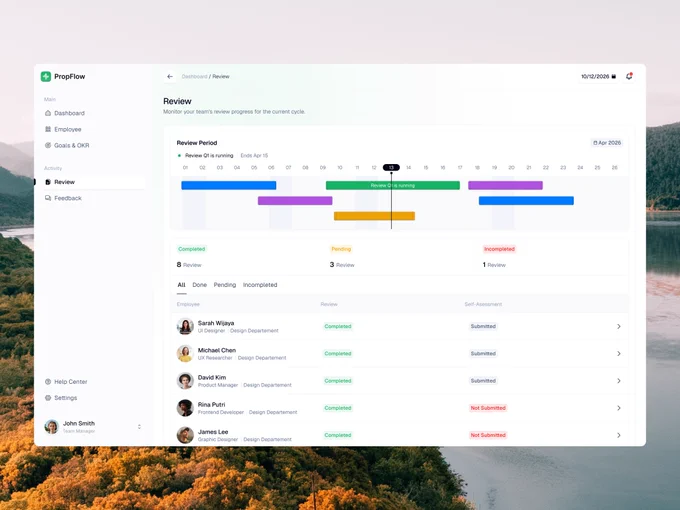
Task: Click the Pending summary badge
Action: [341, 249]
